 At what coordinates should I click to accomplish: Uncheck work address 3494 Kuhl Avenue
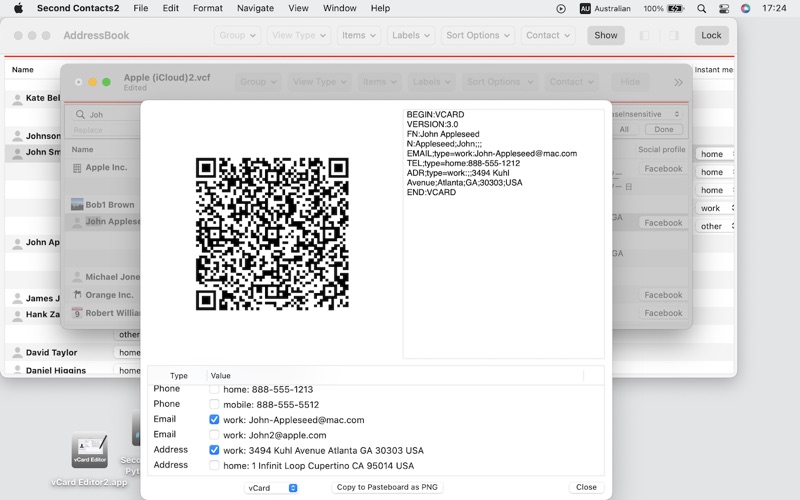point(214,450)
